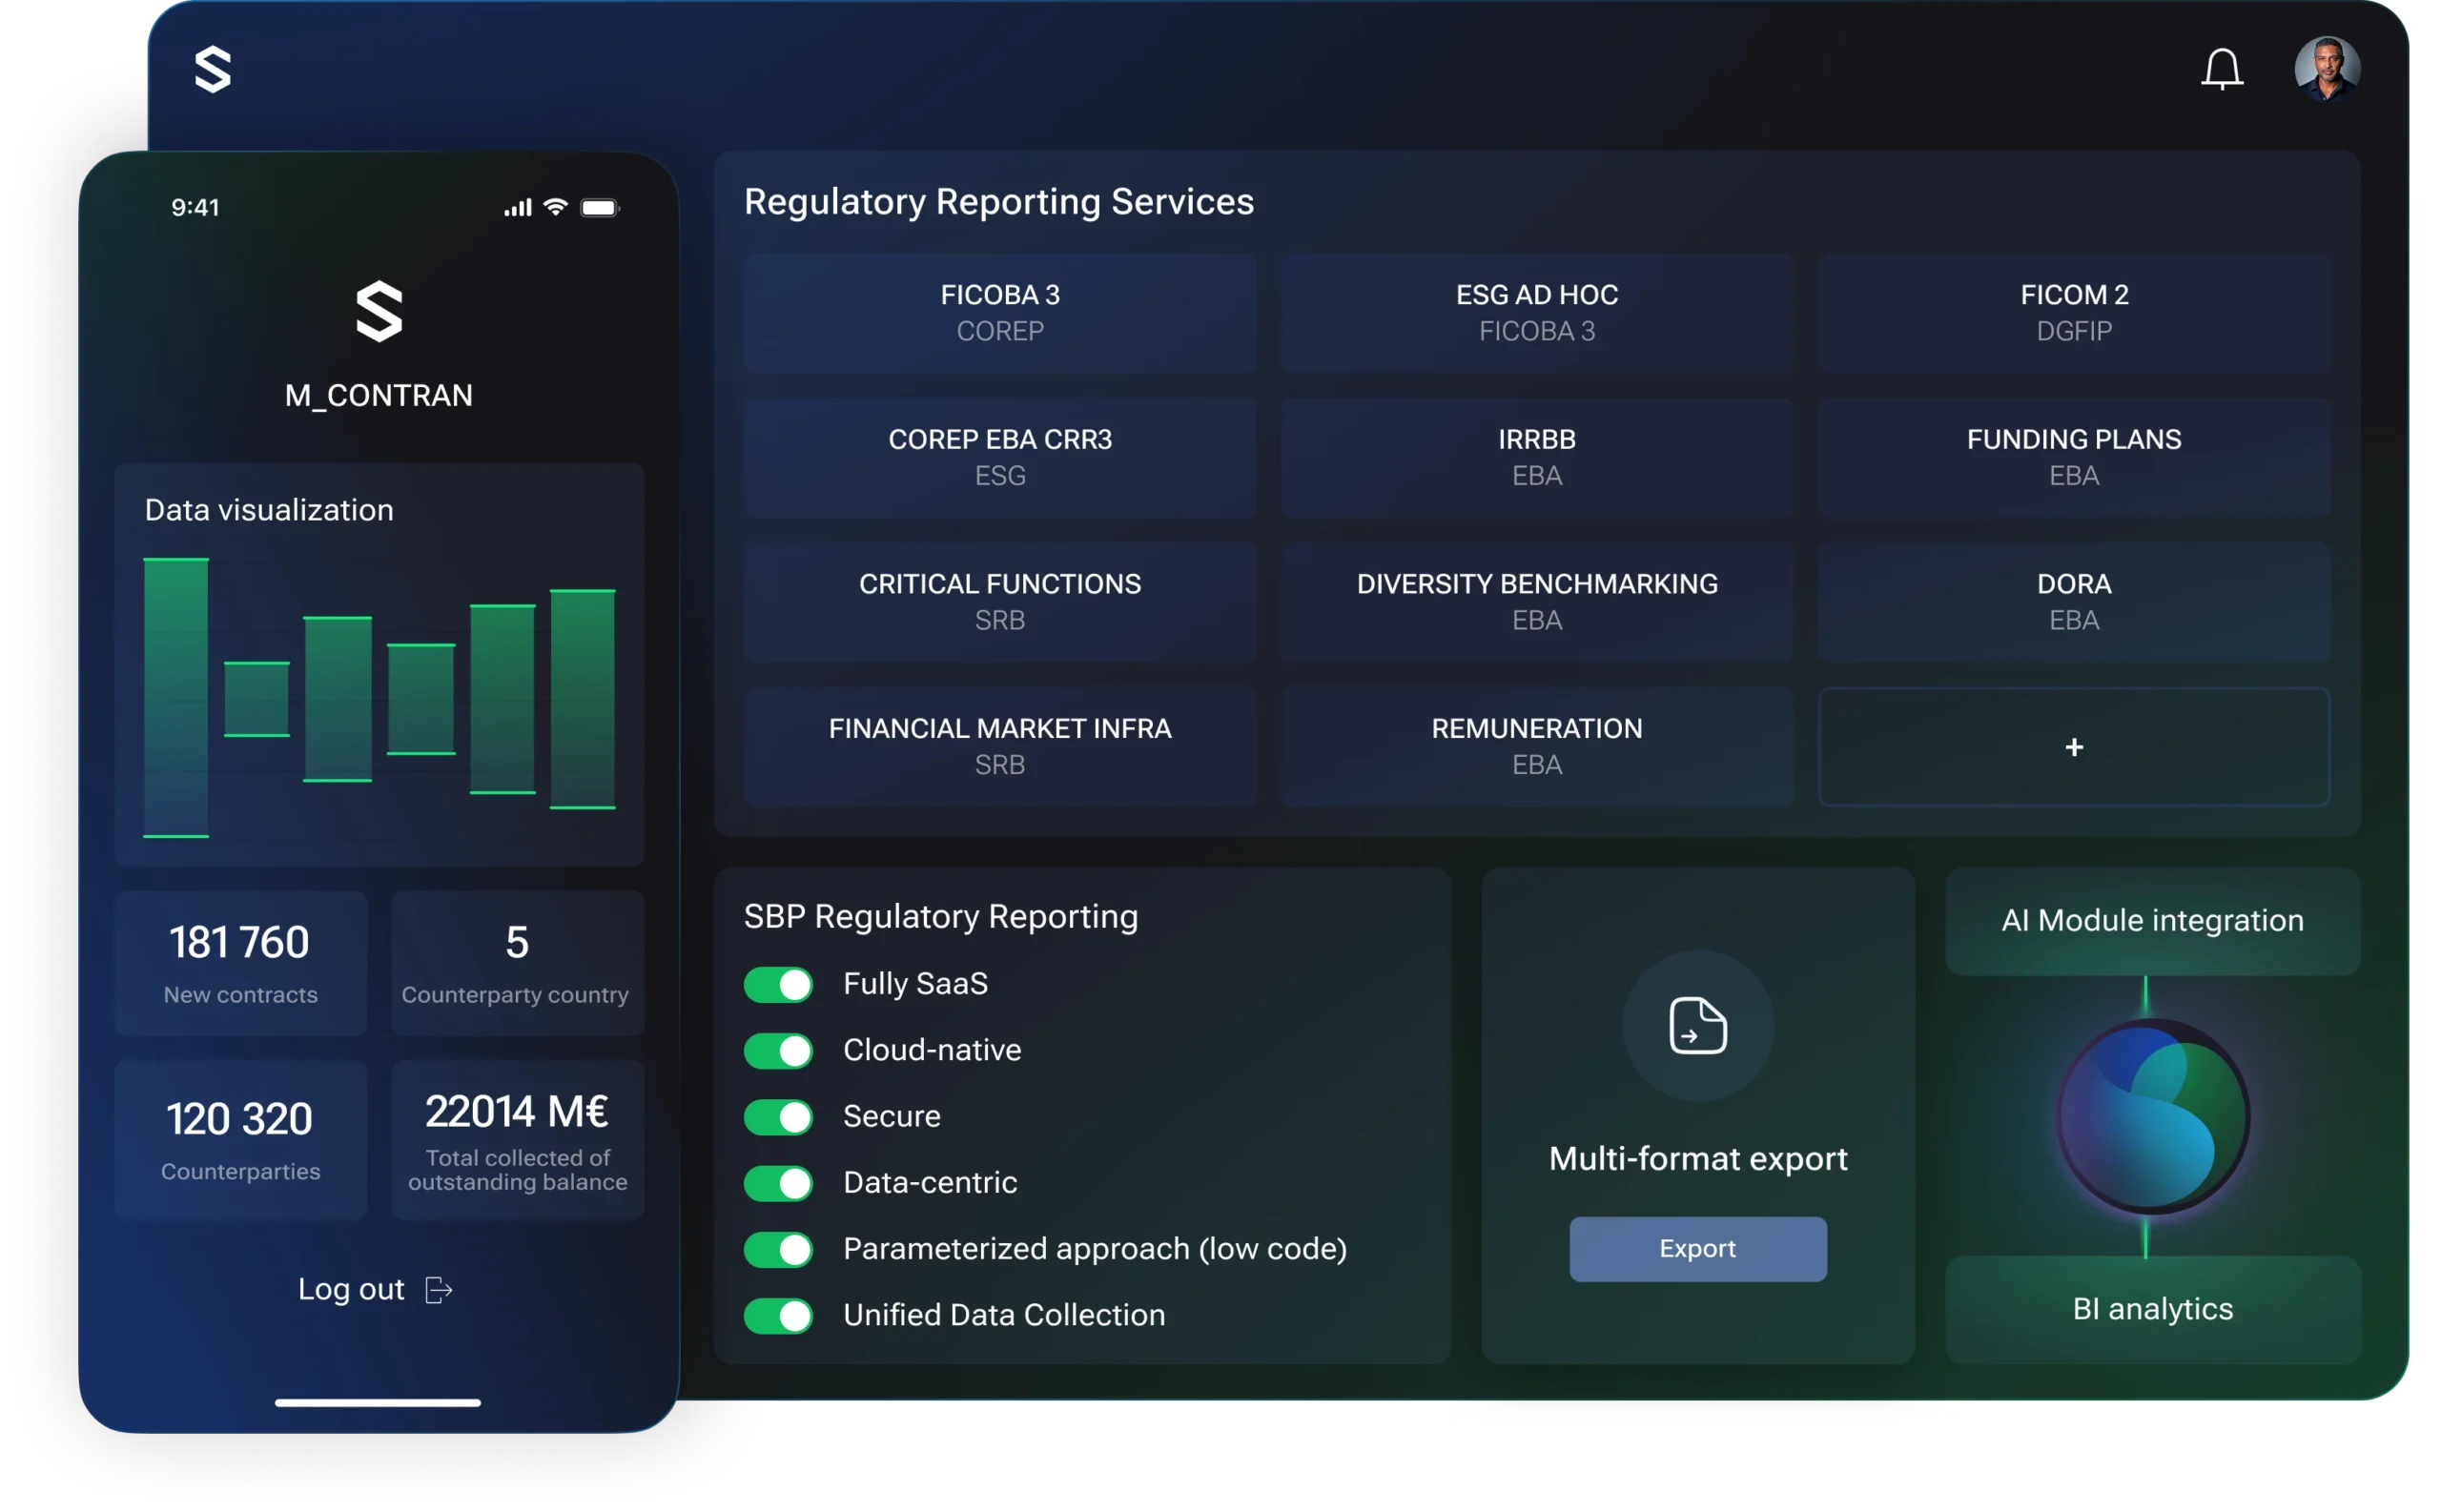This screenshot has height=1512, width=2441.
Task: Click the tallest bar in Data visualization
Action: click(x=176, y=697)
